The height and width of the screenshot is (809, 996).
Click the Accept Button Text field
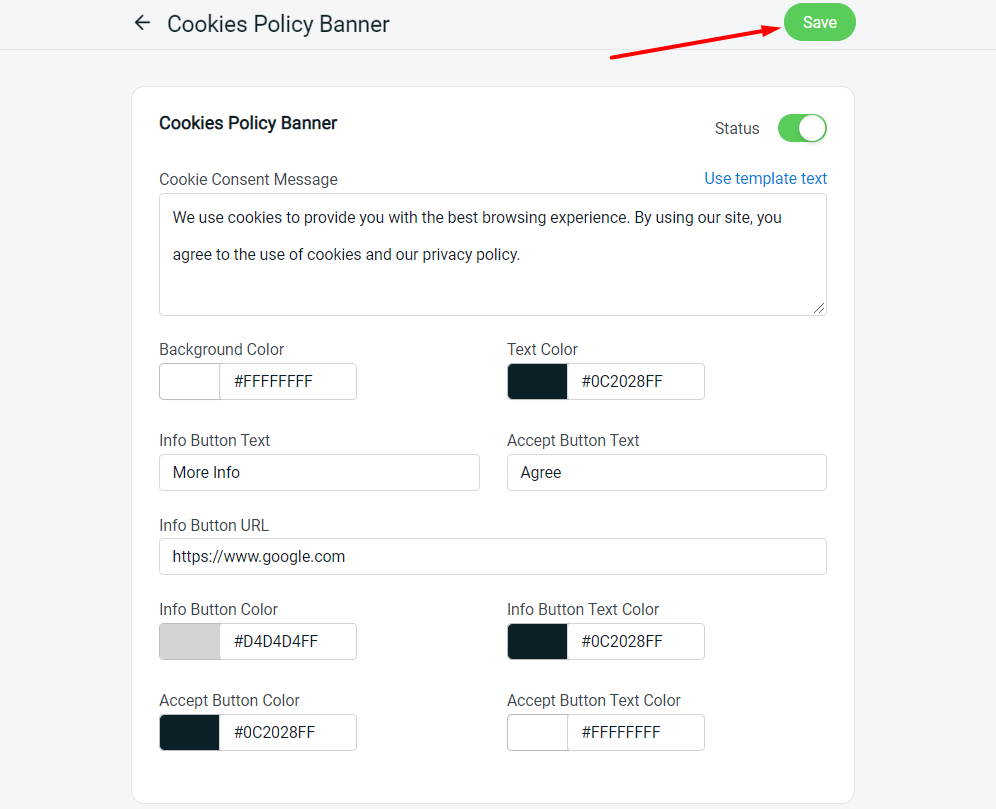[666, 473]
